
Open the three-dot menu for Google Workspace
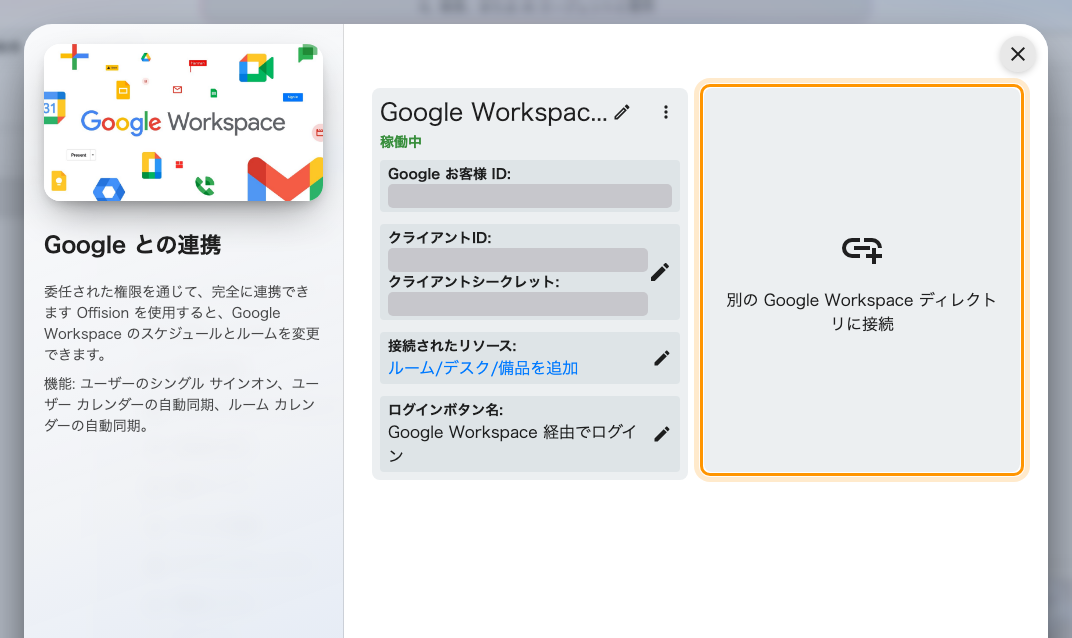pos(665,112)
